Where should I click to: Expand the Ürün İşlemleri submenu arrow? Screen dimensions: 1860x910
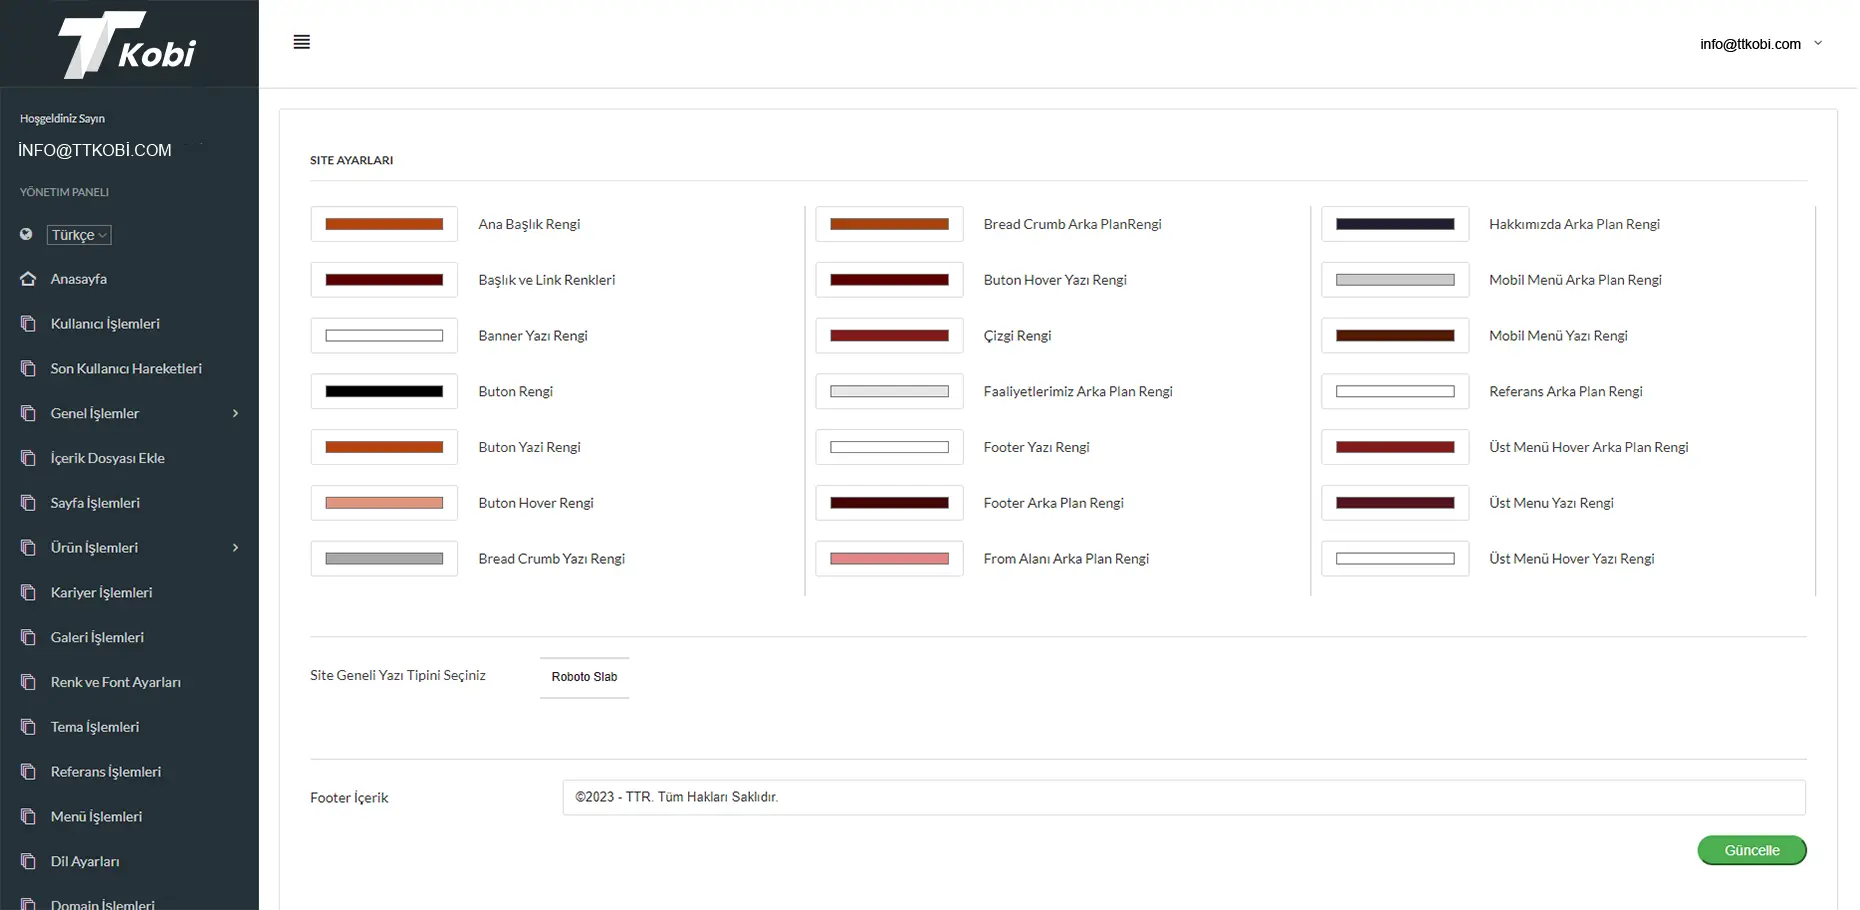pos(235,548)
